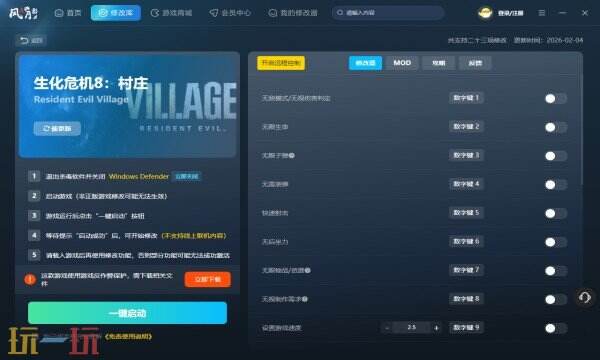The width and height of the screenshot is (600, 360).
Task: Increase game speed with plus button
Action: [436, 328]
